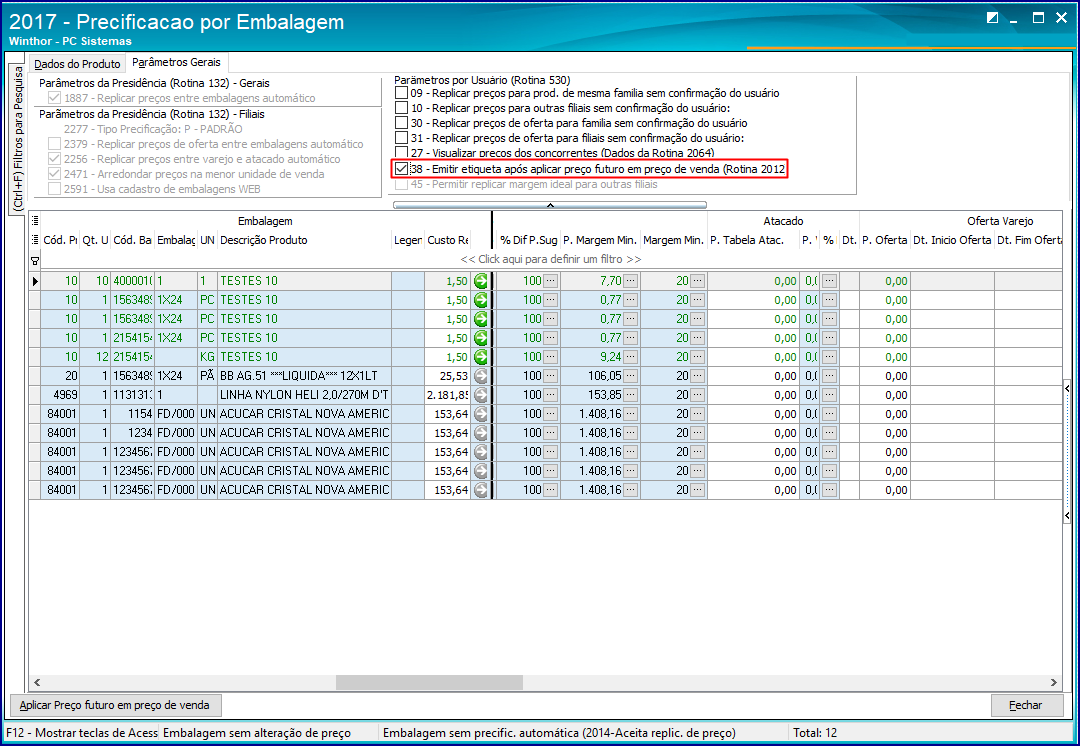Image resolution: width=1080 pixels, height=746 pixels.
Task: Click Aplicar Preço futuro em preço de venda
Action: (115, 705)
